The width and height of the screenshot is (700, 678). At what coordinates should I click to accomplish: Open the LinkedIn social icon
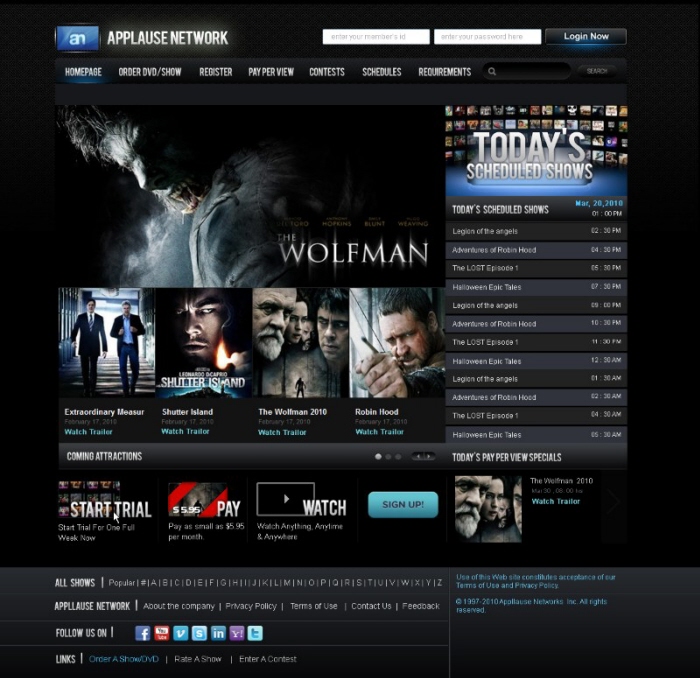(218, 633)
